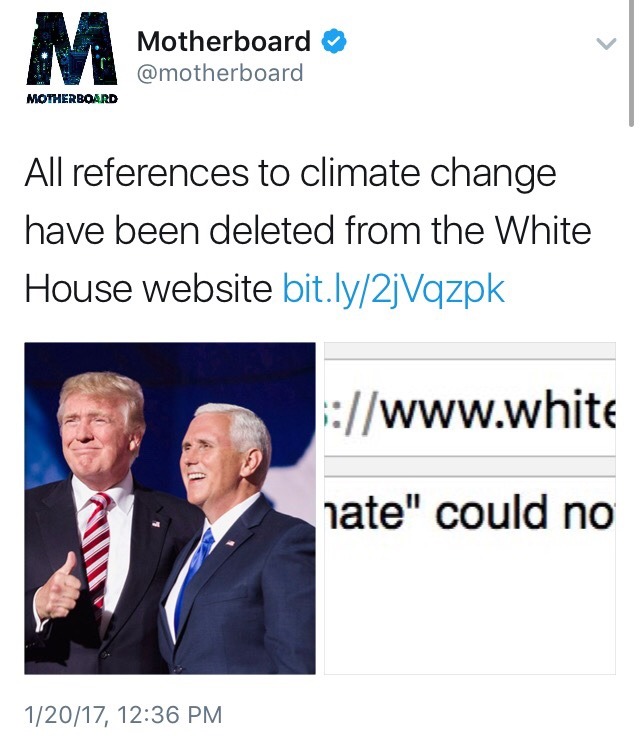This screenshot has height=739, width=640.
Task: Follow the bit.ly/2jVqzpk link
Action: (x=394, y=288)
